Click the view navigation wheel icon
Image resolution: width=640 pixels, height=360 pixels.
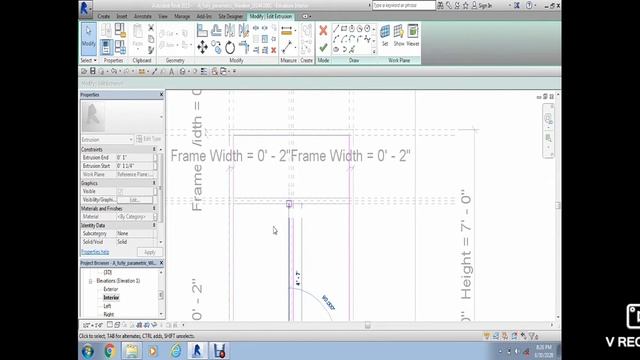pos(548,119)
